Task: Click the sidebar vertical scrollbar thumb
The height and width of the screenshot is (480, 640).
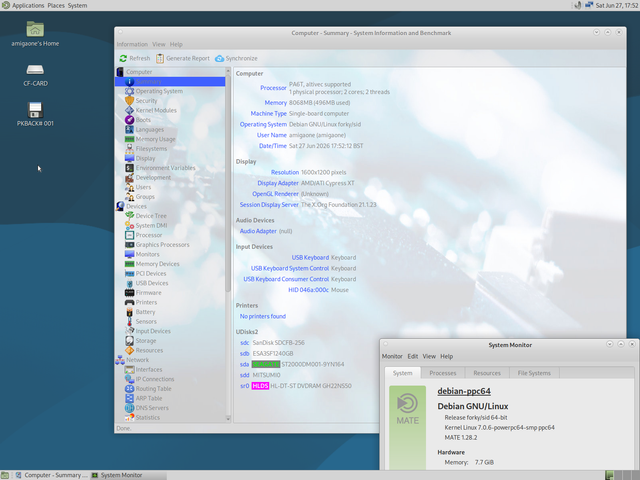Action: [x=228, y=183]
